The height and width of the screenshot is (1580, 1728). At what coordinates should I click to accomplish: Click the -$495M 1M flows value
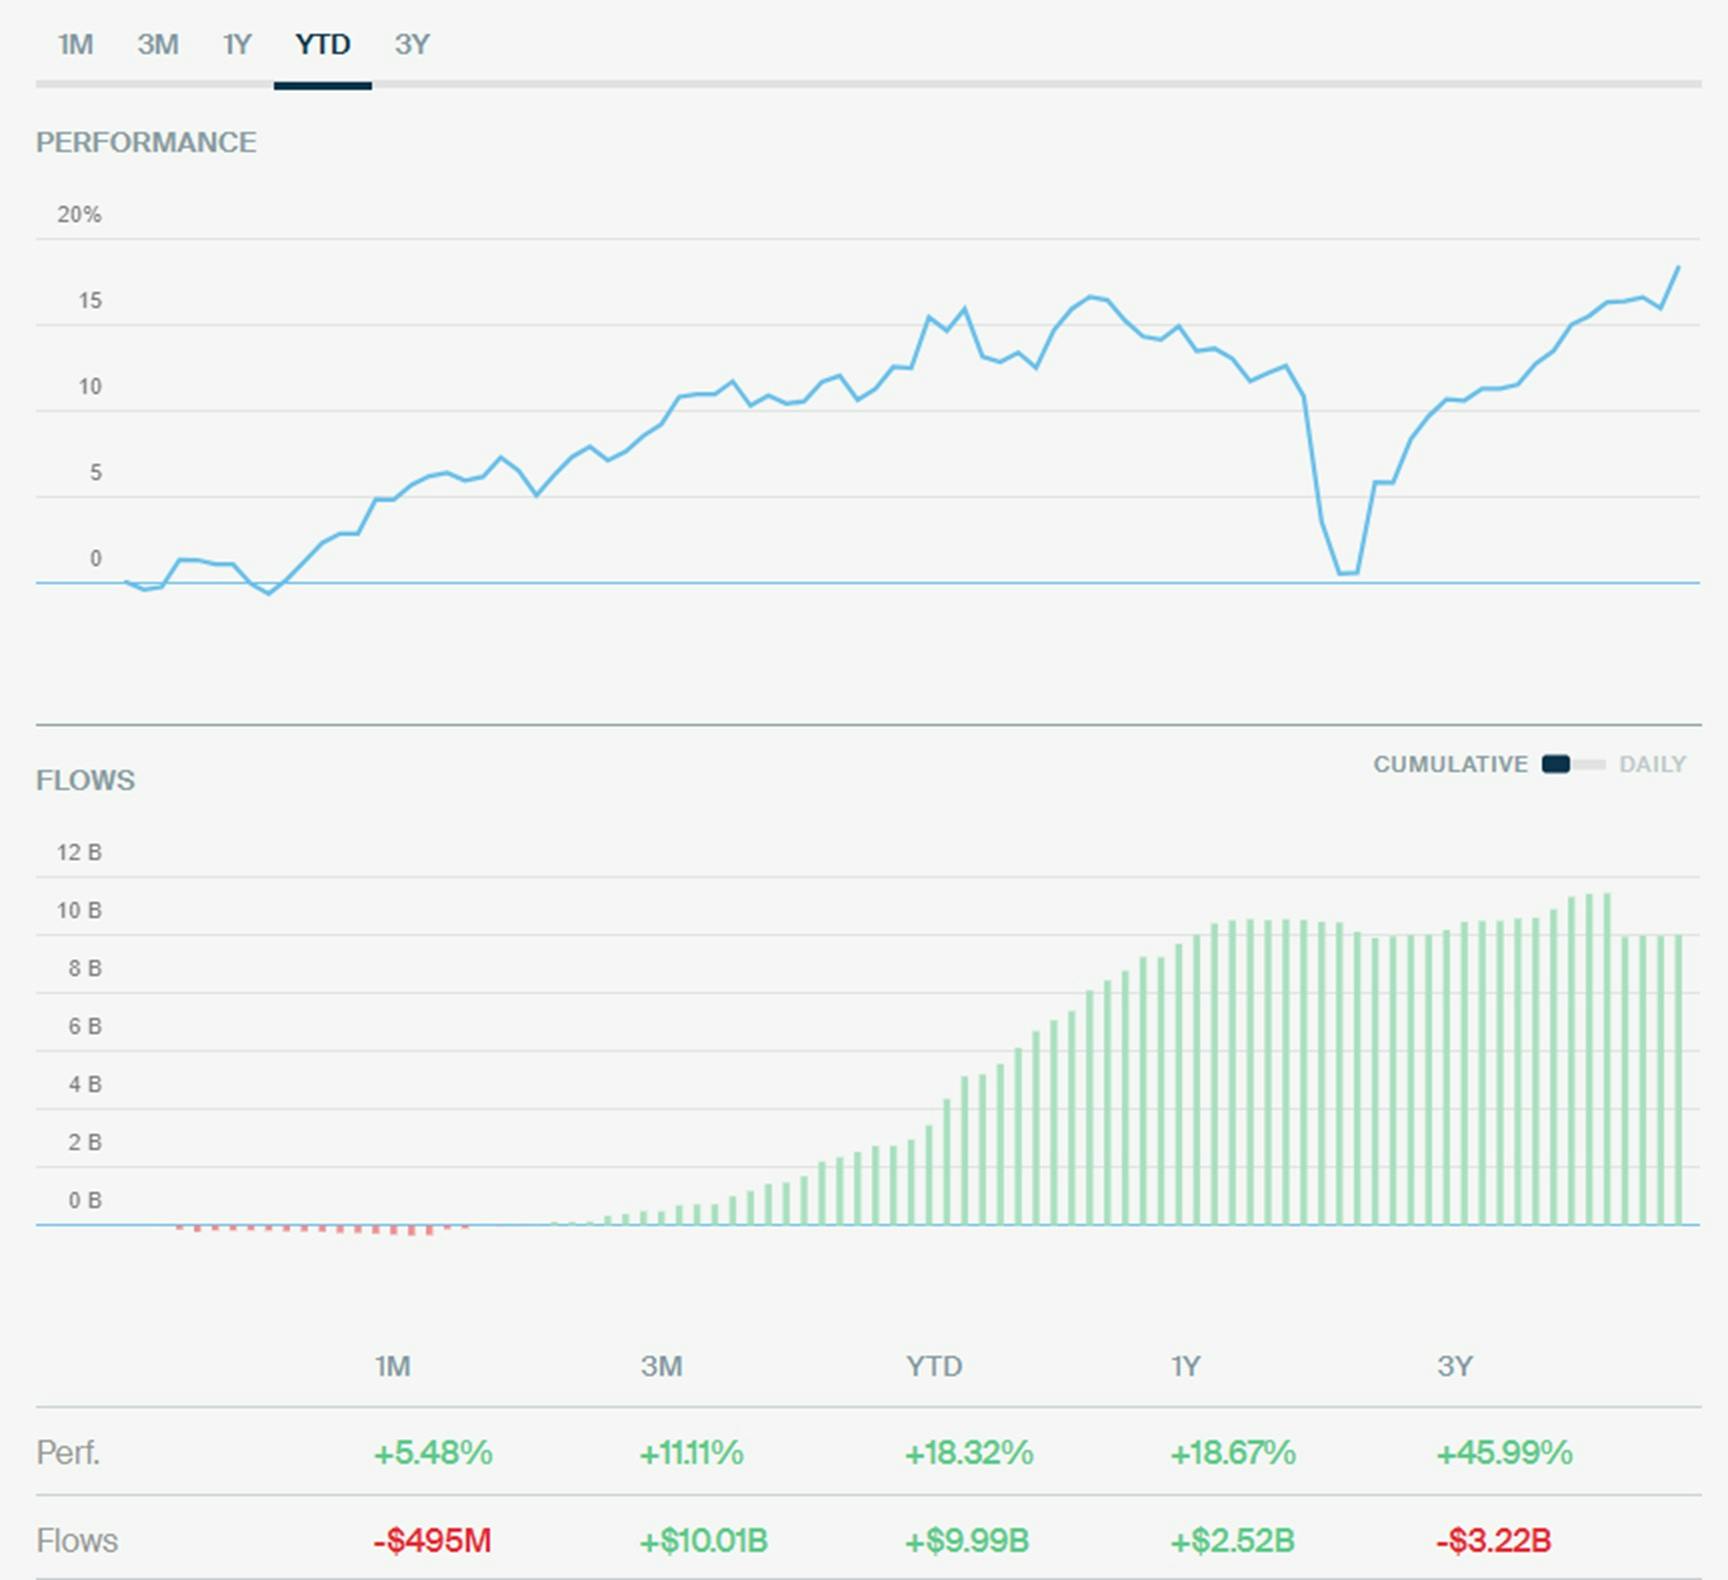click(x=432, y=1540)
